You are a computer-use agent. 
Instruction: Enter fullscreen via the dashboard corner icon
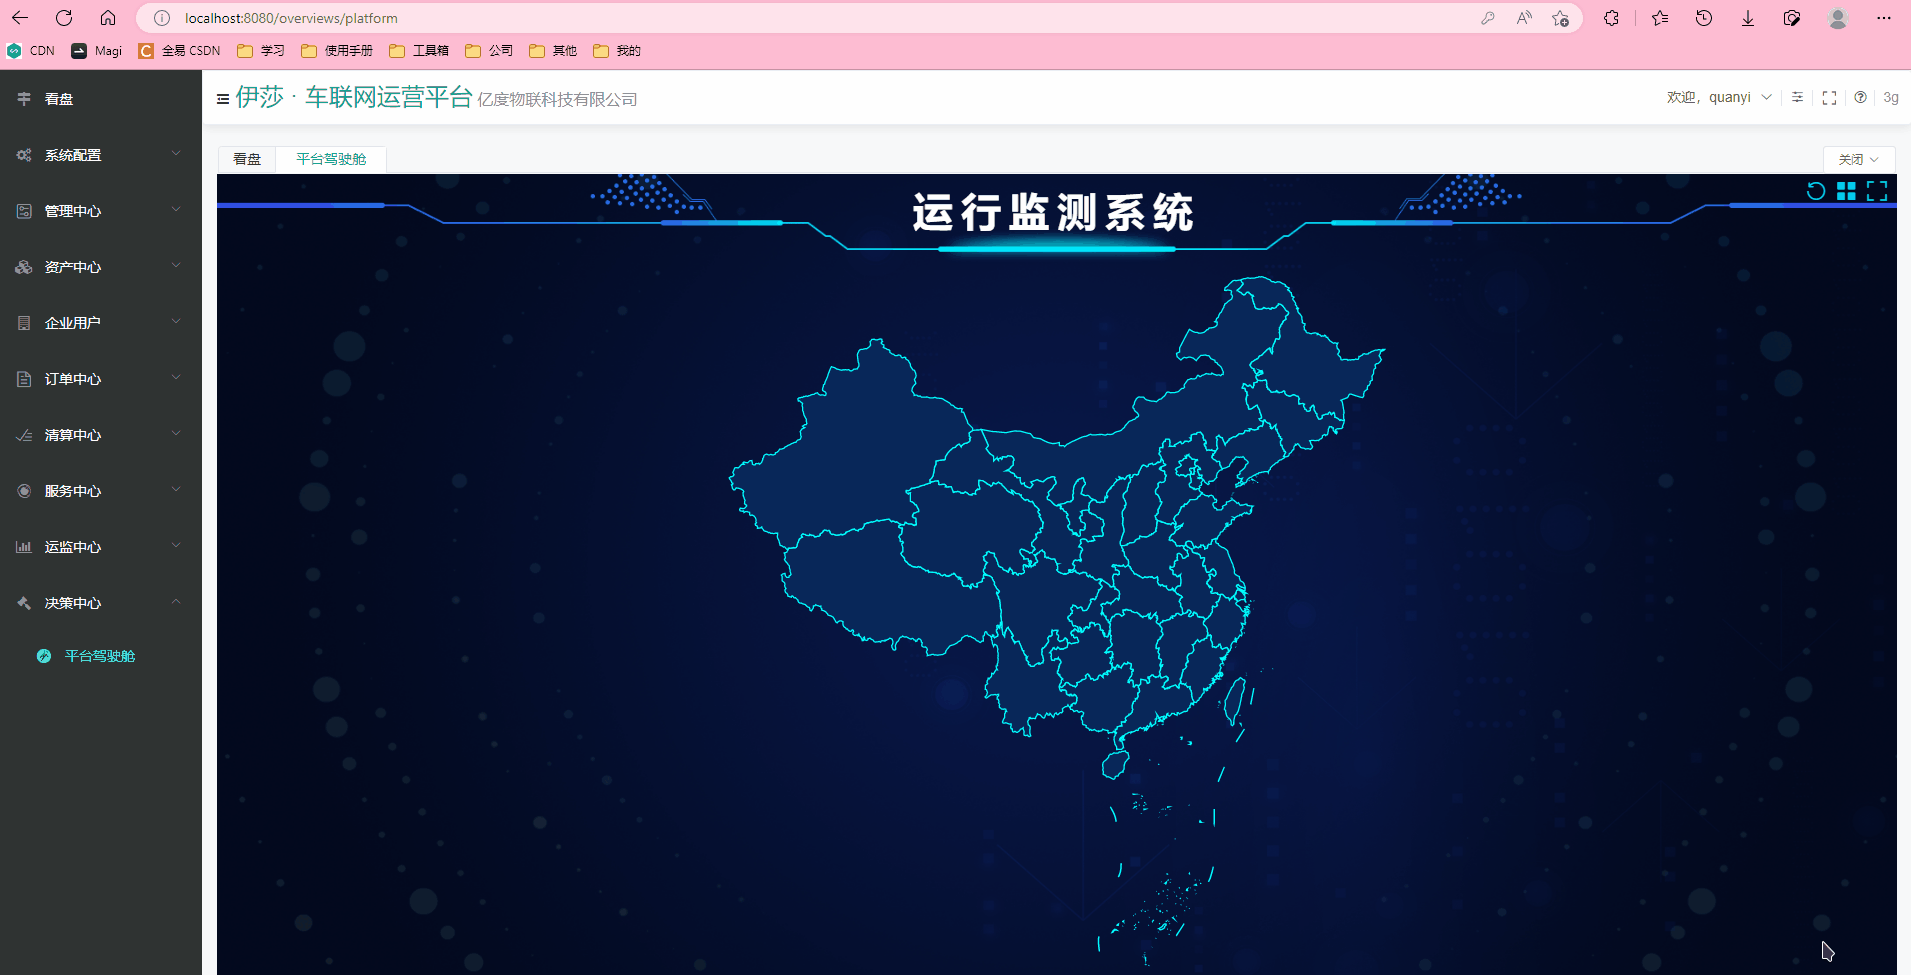[x=1877, y=191]
